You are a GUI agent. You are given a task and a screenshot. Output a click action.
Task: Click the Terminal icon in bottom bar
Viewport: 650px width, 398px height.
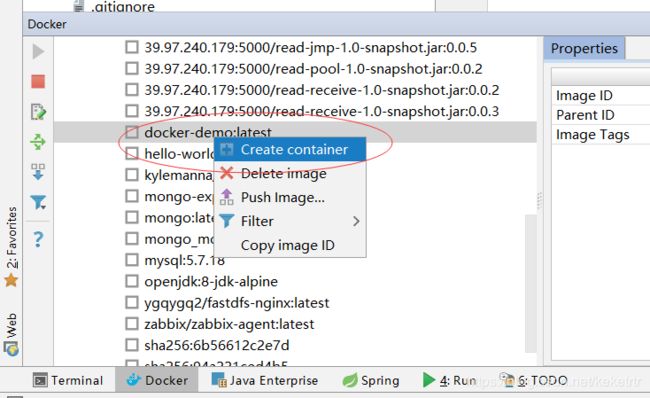40,380
